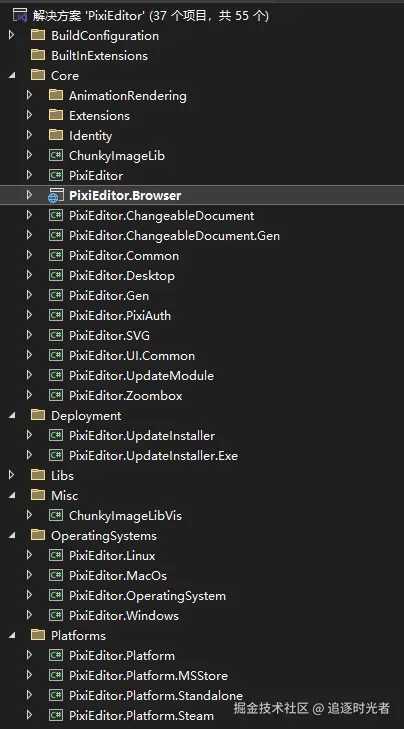This screenshot has width=404, height=729.
Task: Select the PixiEditor.Platform.Standalone item
Action: pos(156,696)
